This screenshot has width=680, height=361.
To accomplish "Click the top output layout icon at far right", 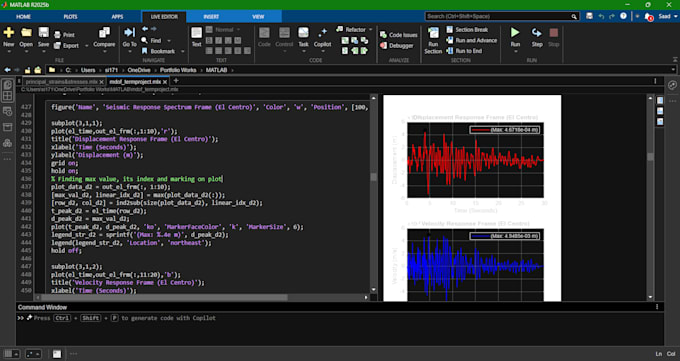I will point(660,100).
